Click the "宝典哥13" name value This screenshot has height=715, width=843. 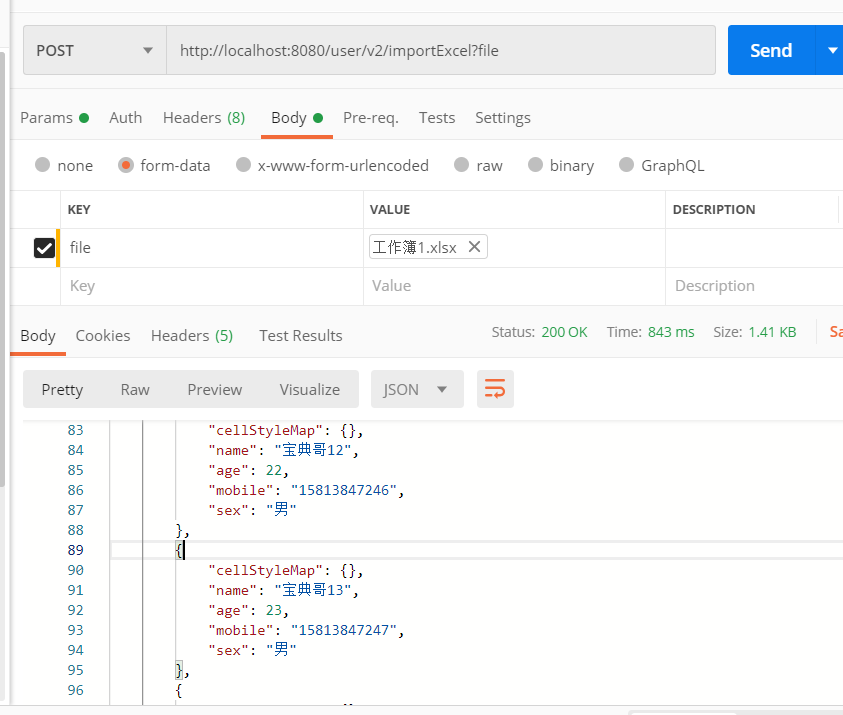coord(313,590)
